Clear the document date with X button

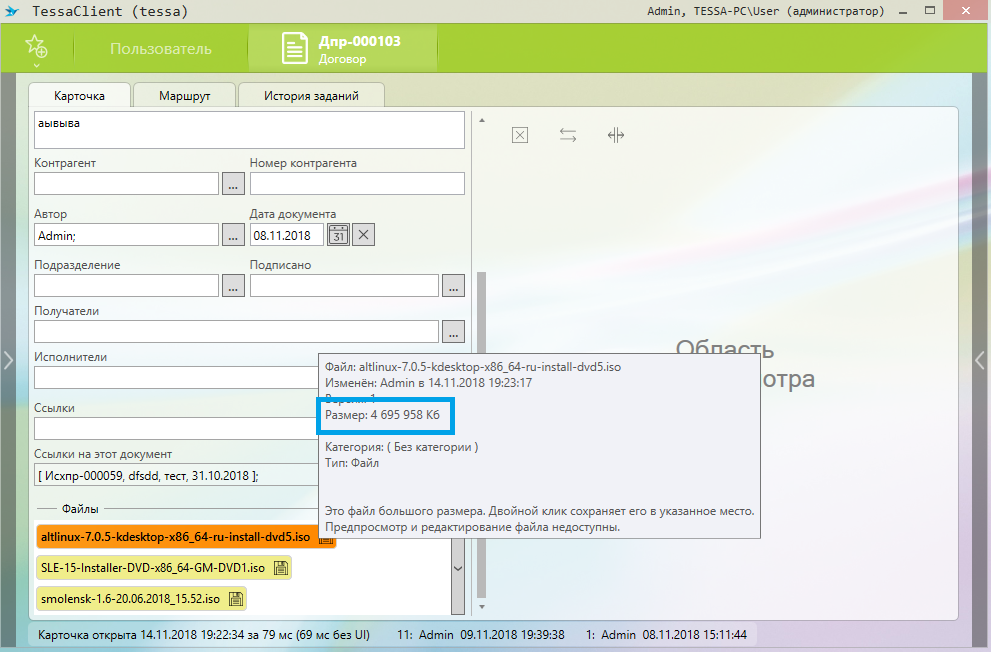364,235
